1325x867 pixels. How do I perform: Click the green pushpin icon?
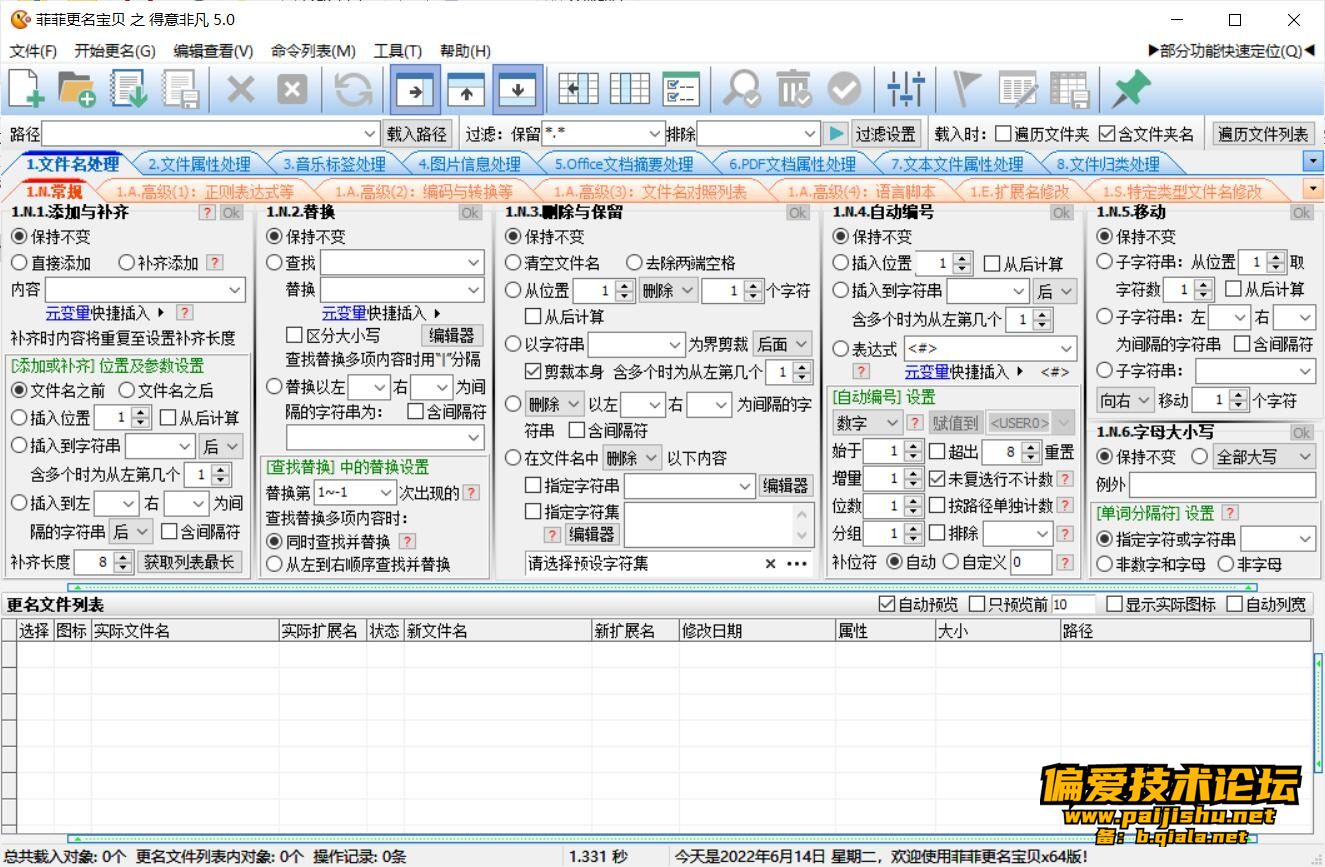tap(1130, 90)
